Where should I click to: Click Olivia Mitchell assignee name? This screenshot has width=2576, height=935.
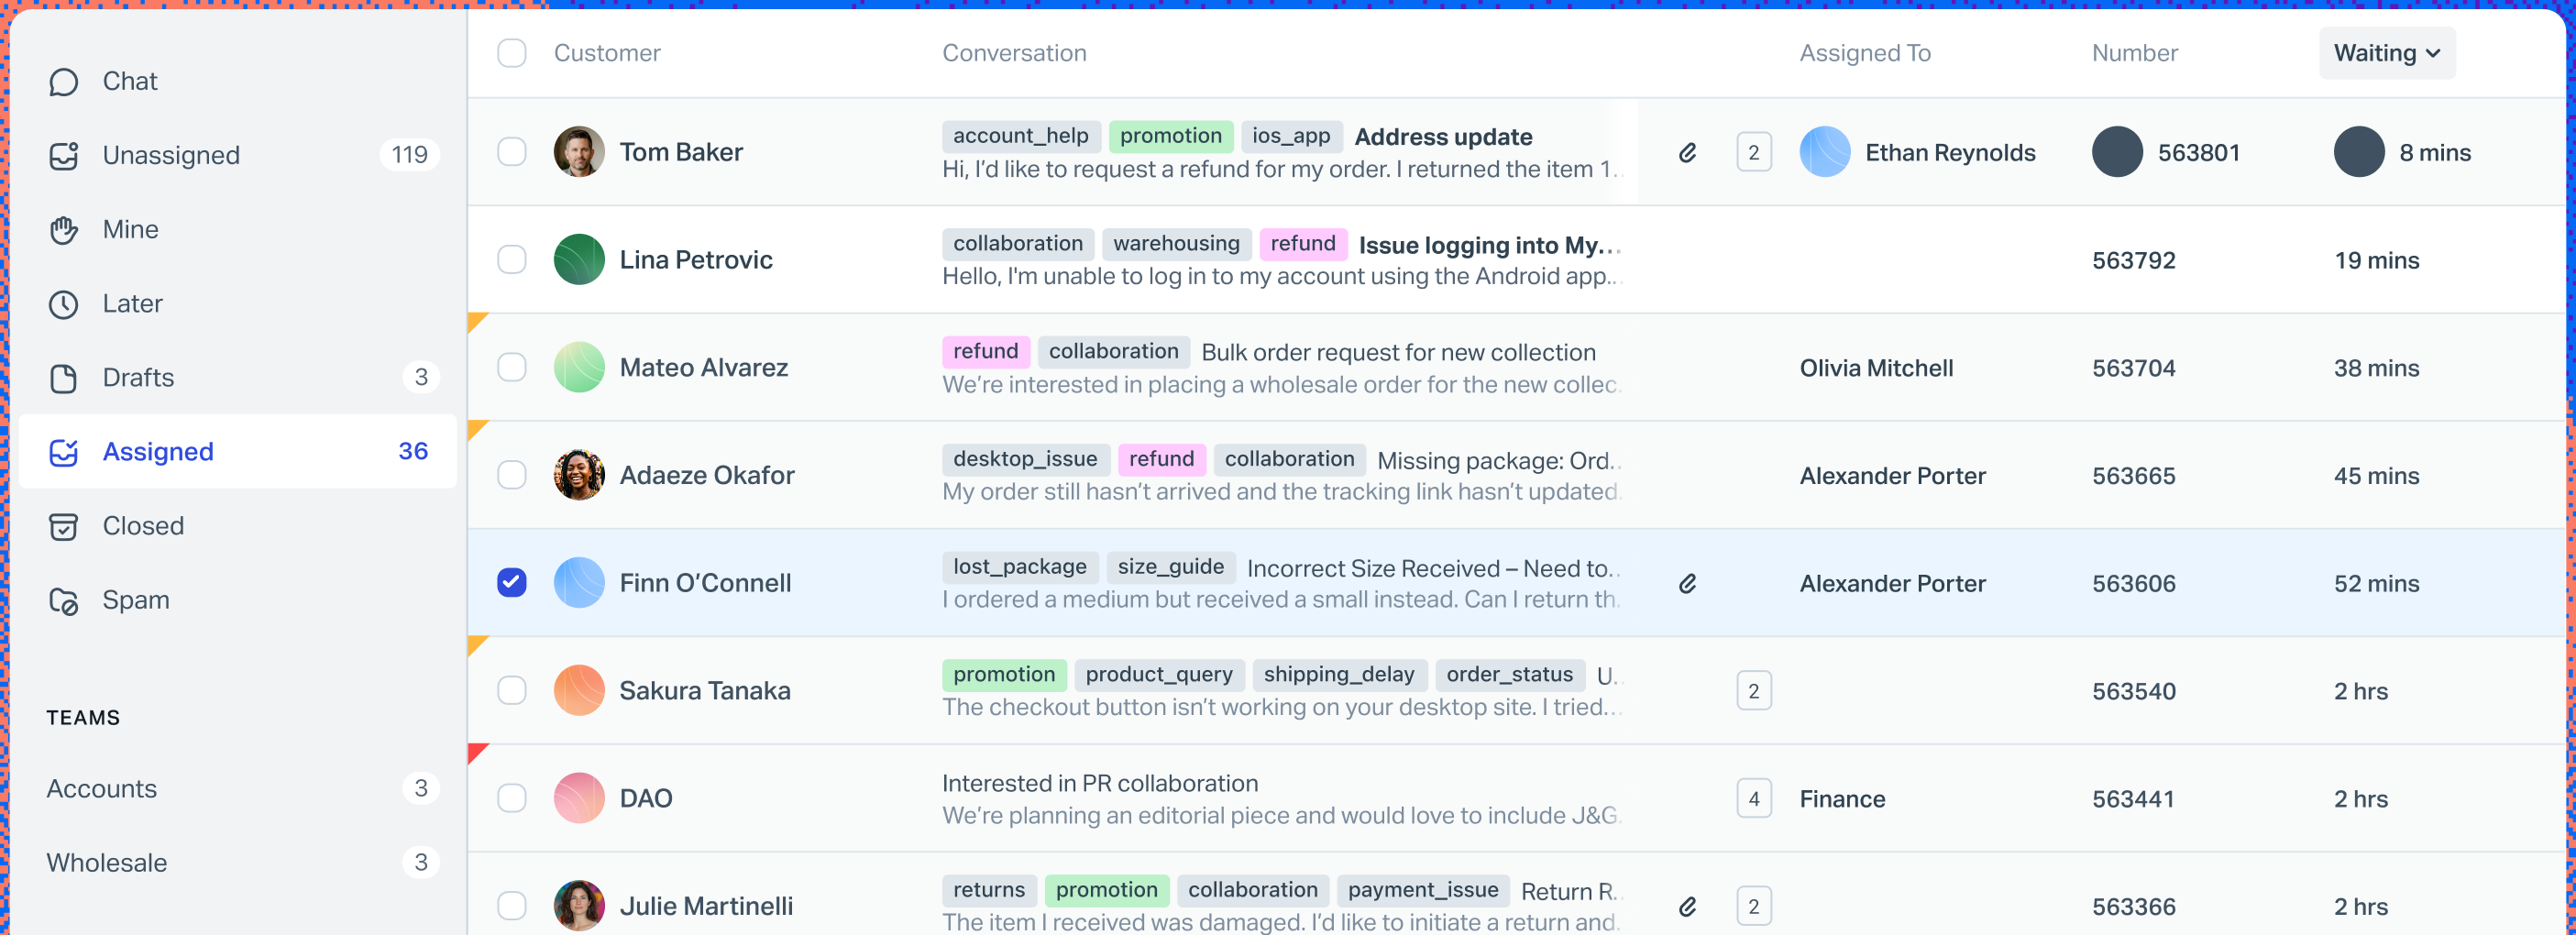(x=1876, y=368)
